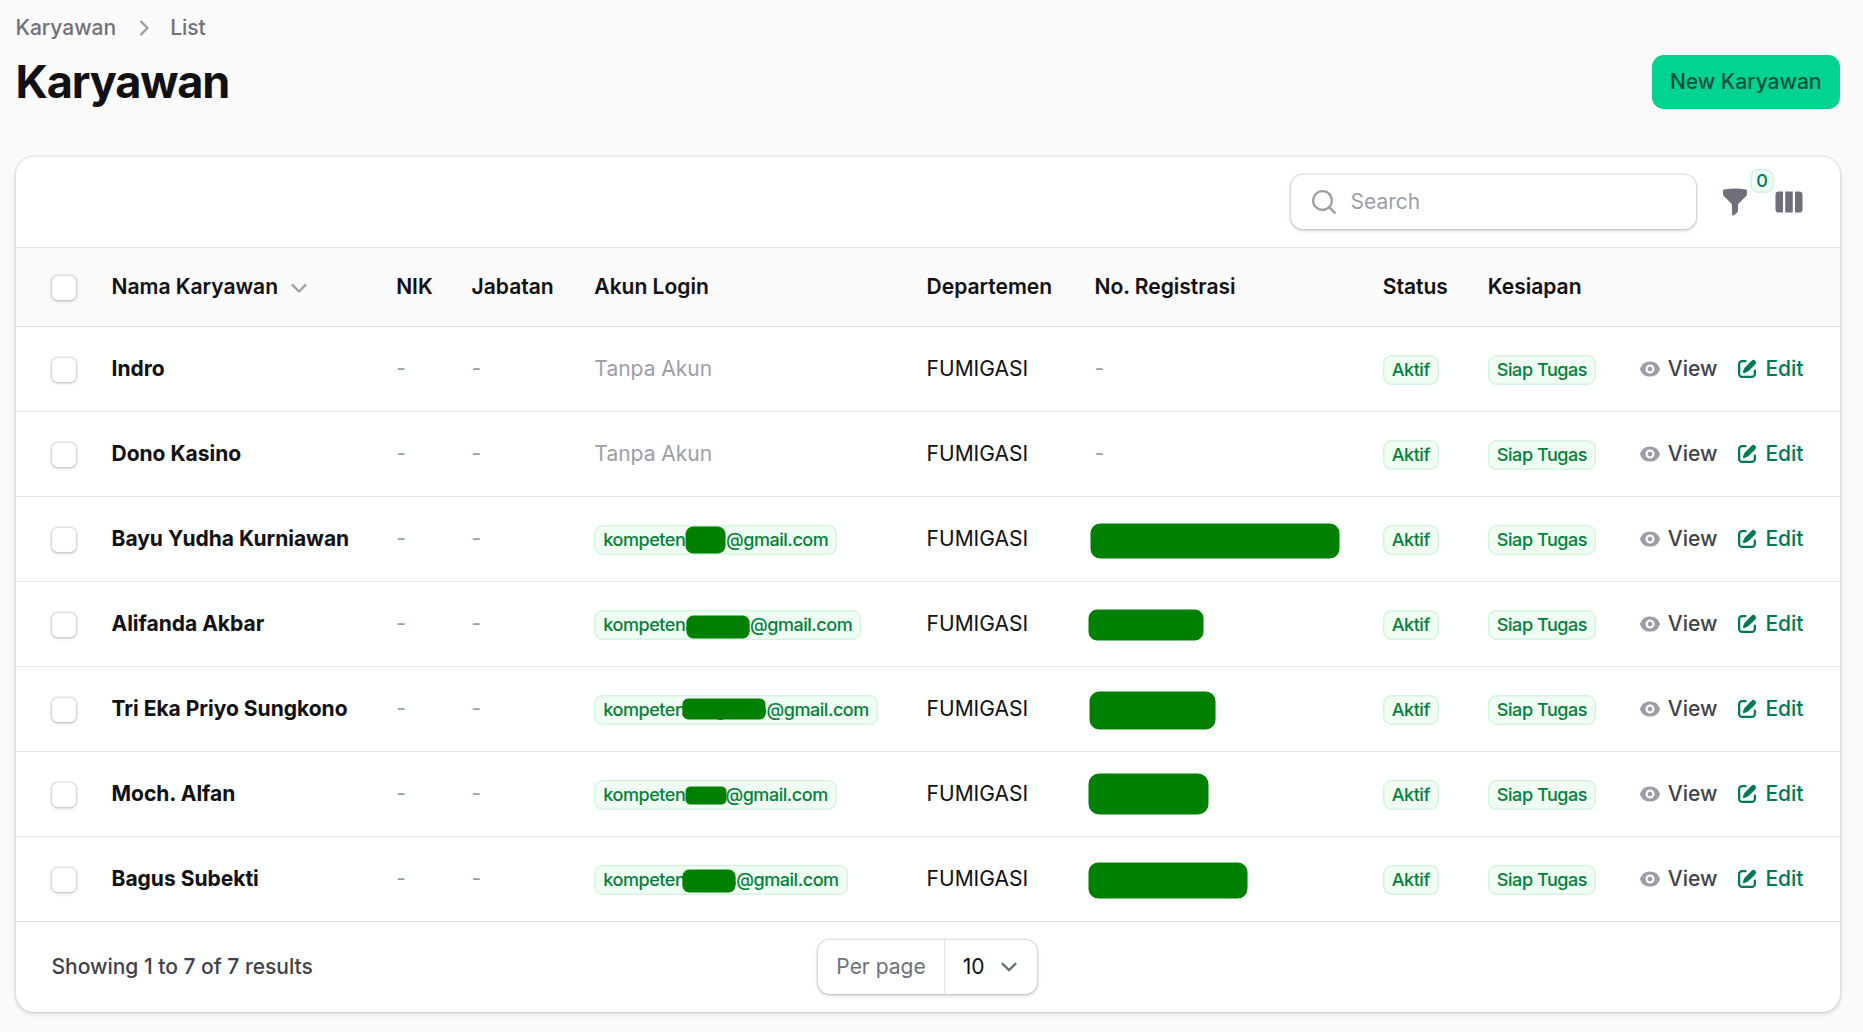
Task: Click the List breadcrumb item
Action: (x=188, y=28)
